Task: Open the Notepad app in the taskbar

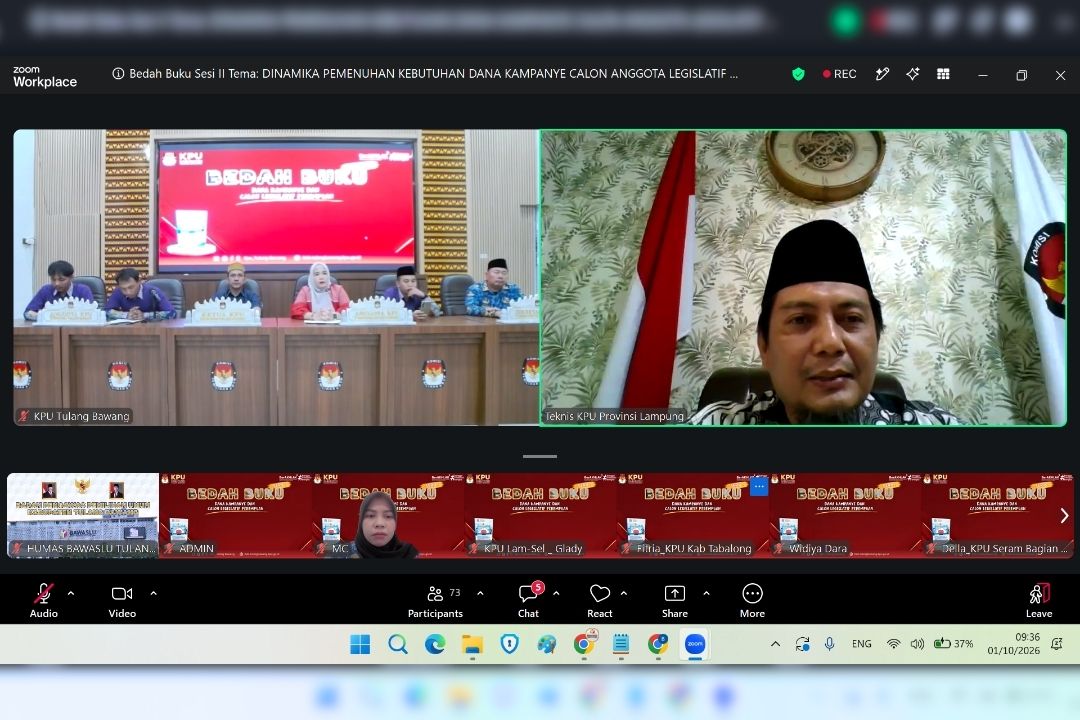Action: tap(621, 644)
